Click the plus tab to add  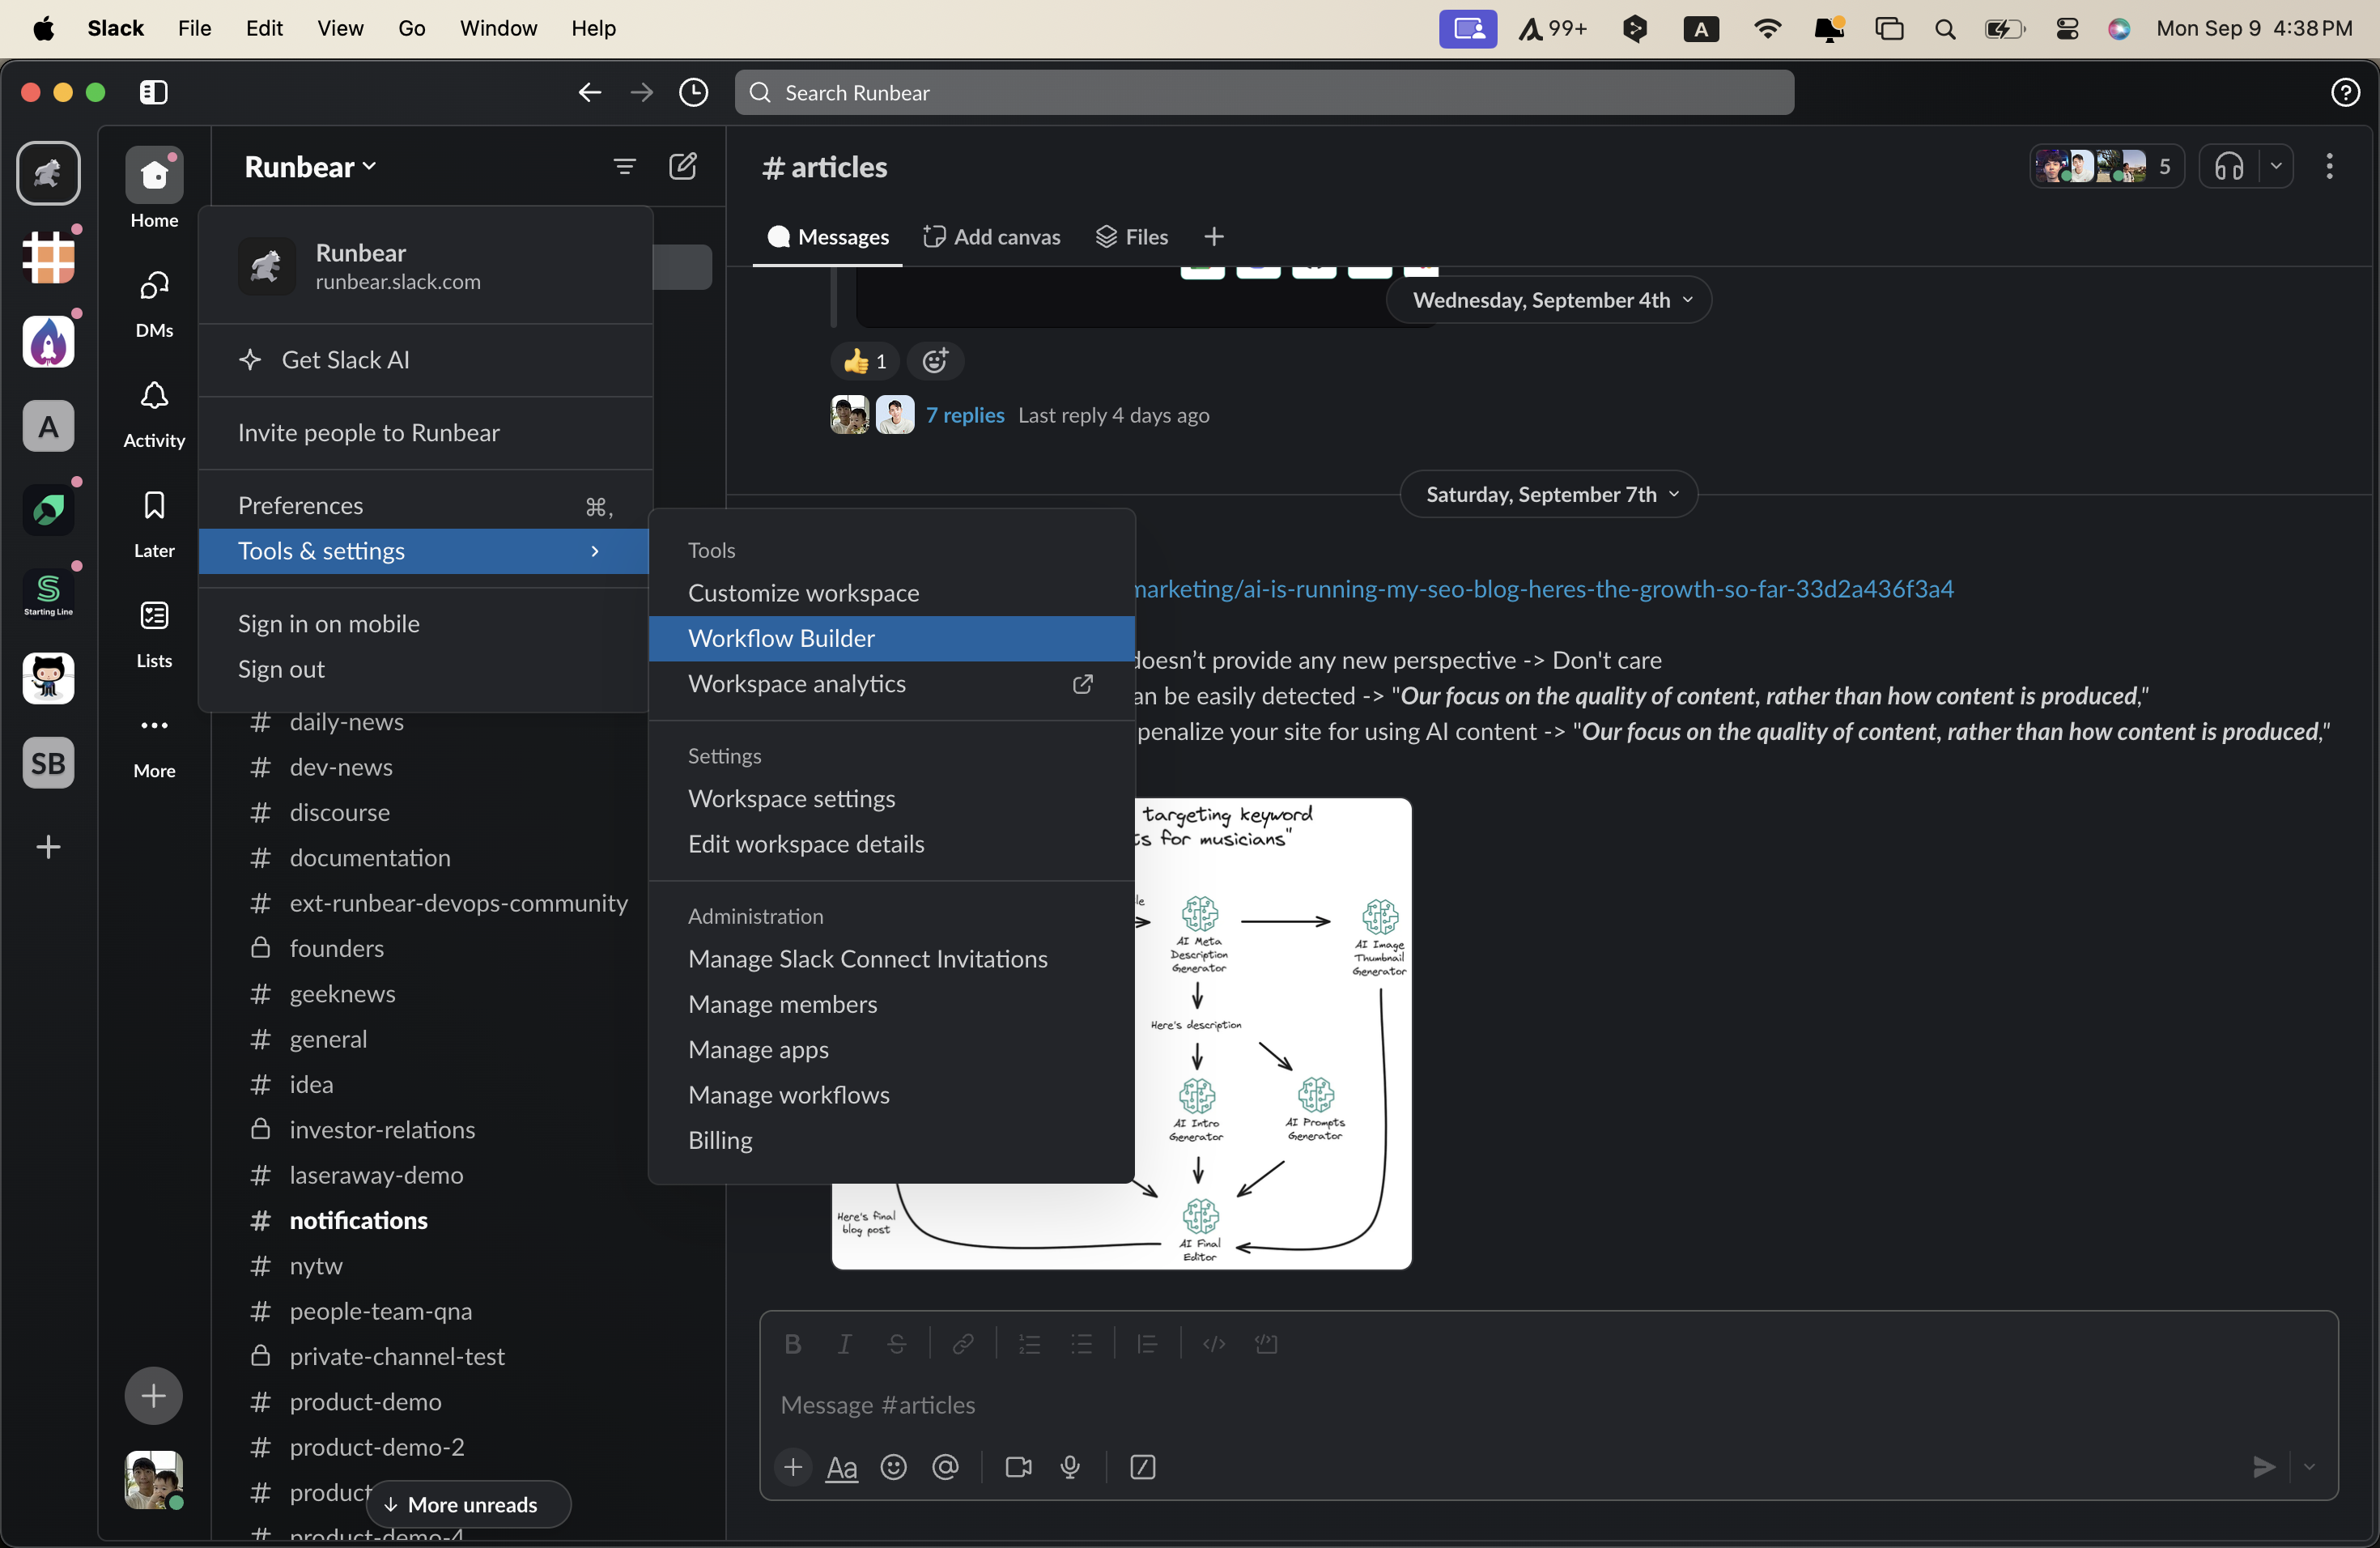(1214, 237)
